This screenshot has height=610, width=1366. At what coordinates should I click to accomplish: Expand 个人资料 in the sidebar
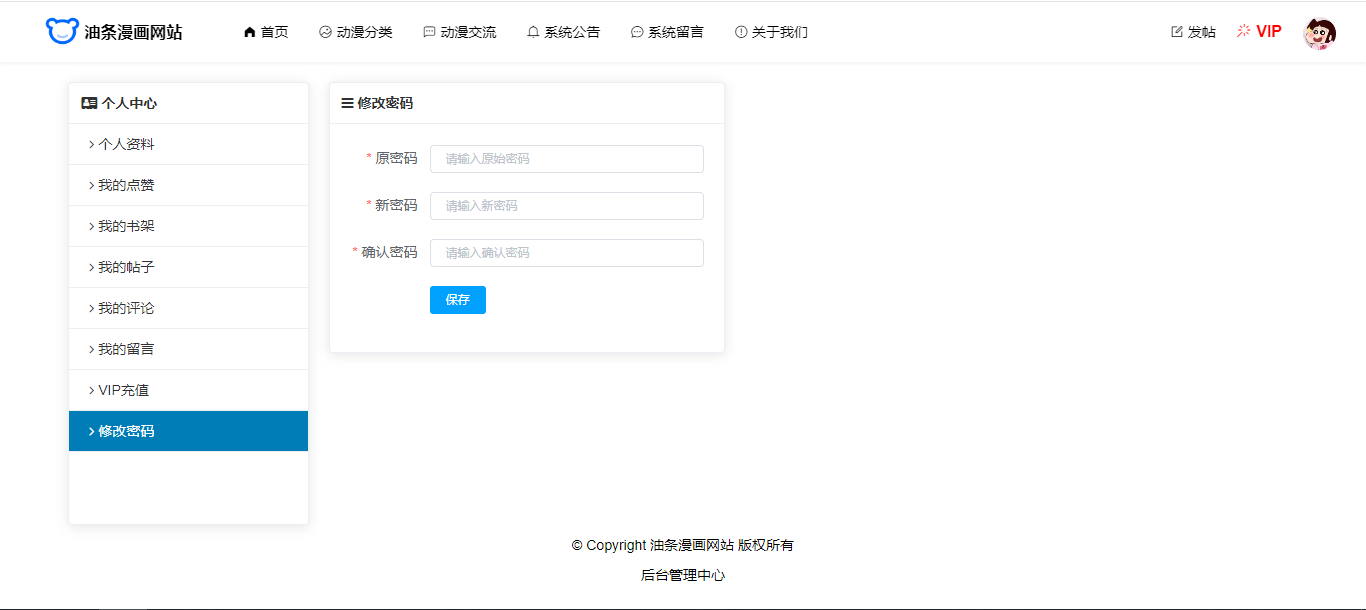126,144
